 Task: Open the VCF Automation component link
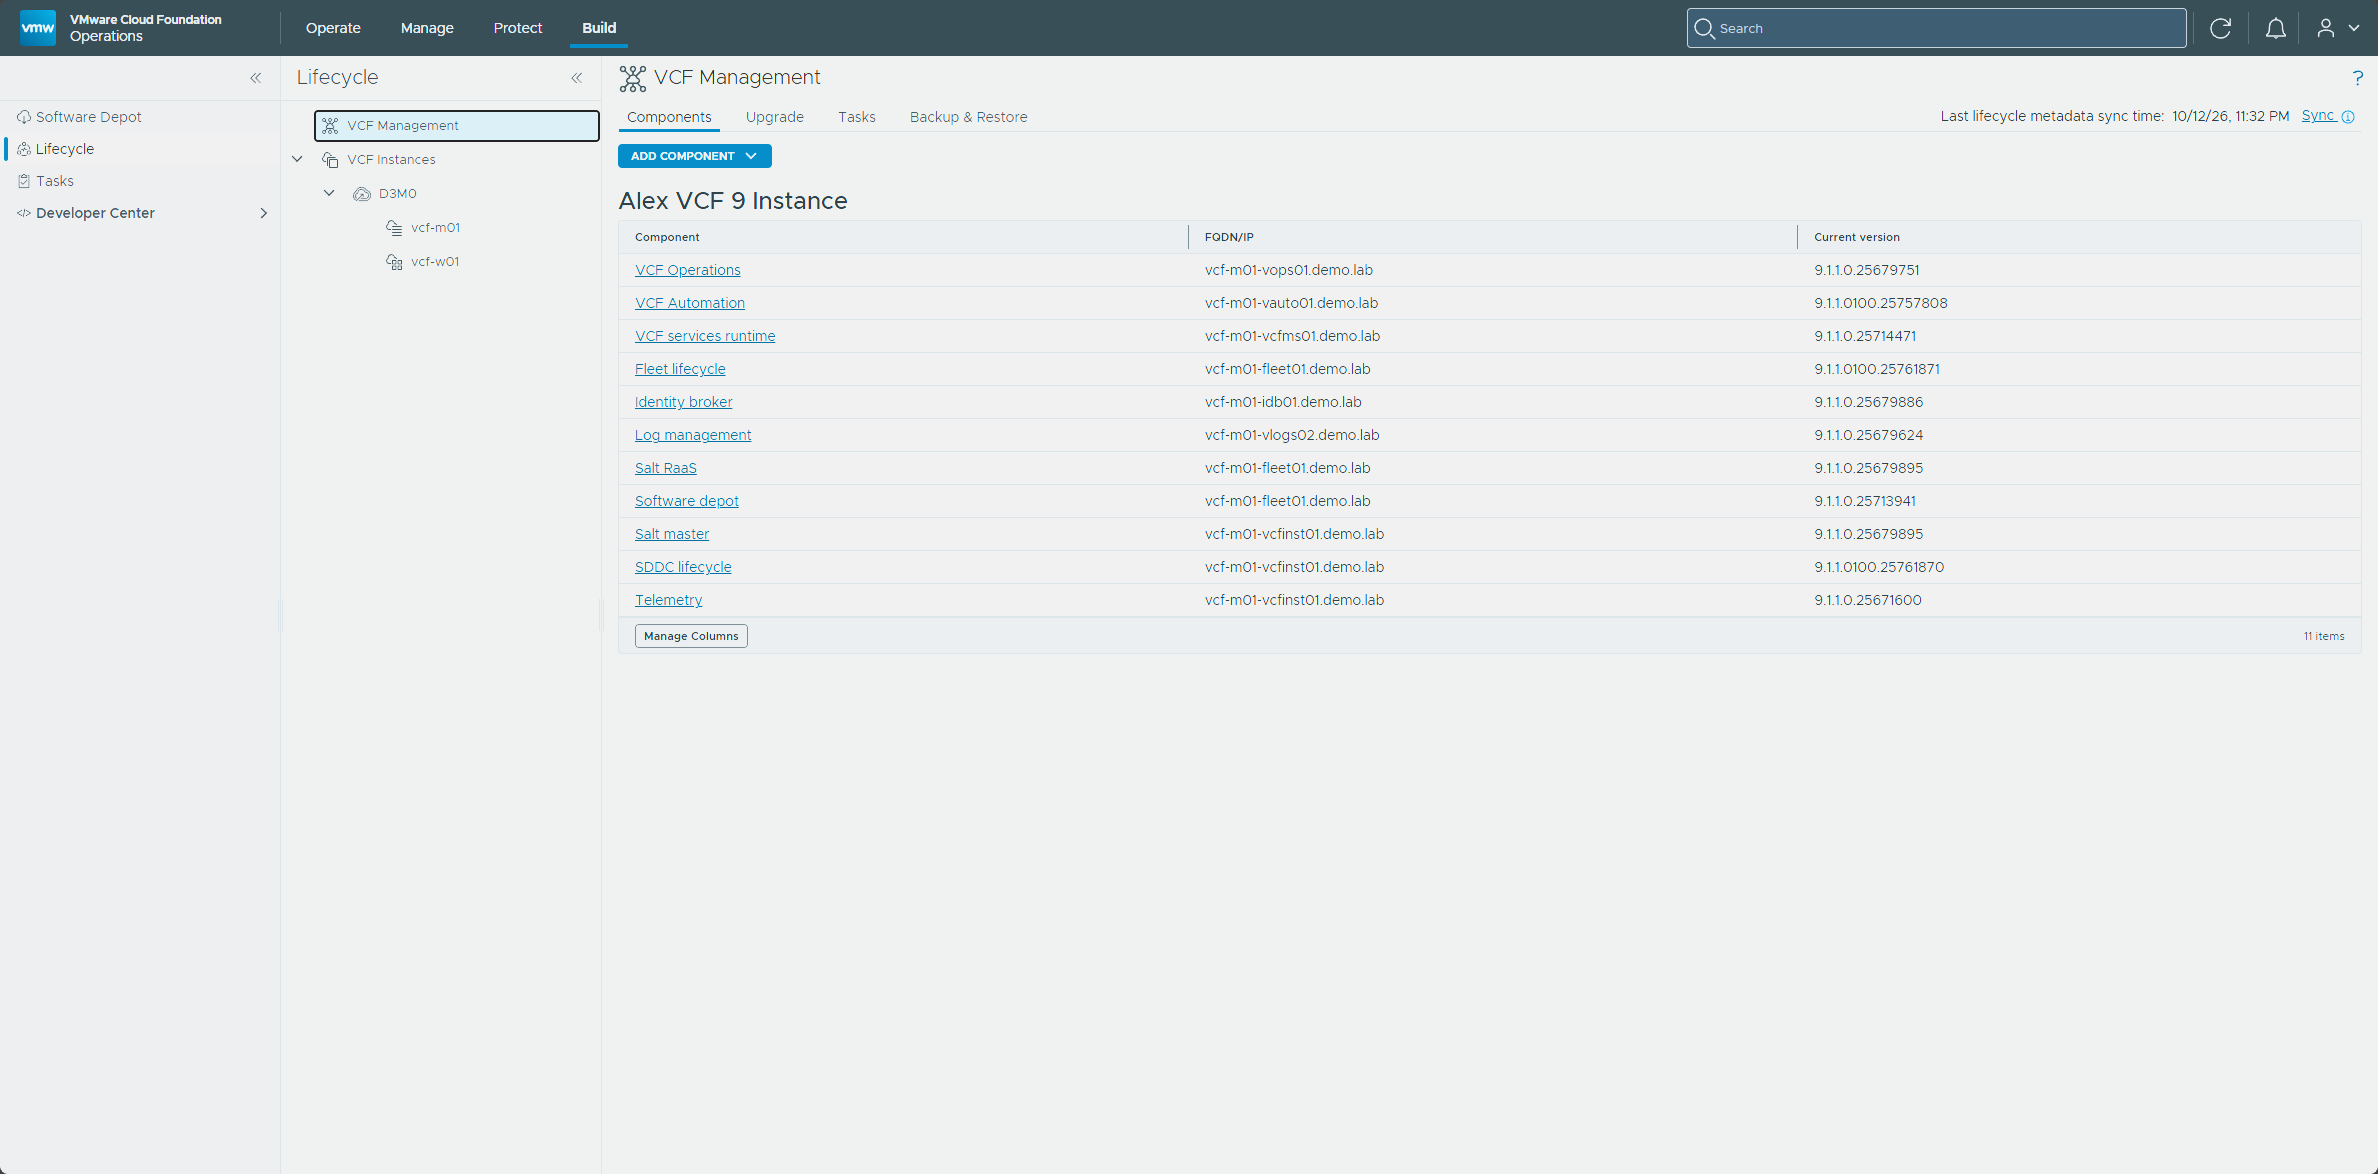pos(690,303)
